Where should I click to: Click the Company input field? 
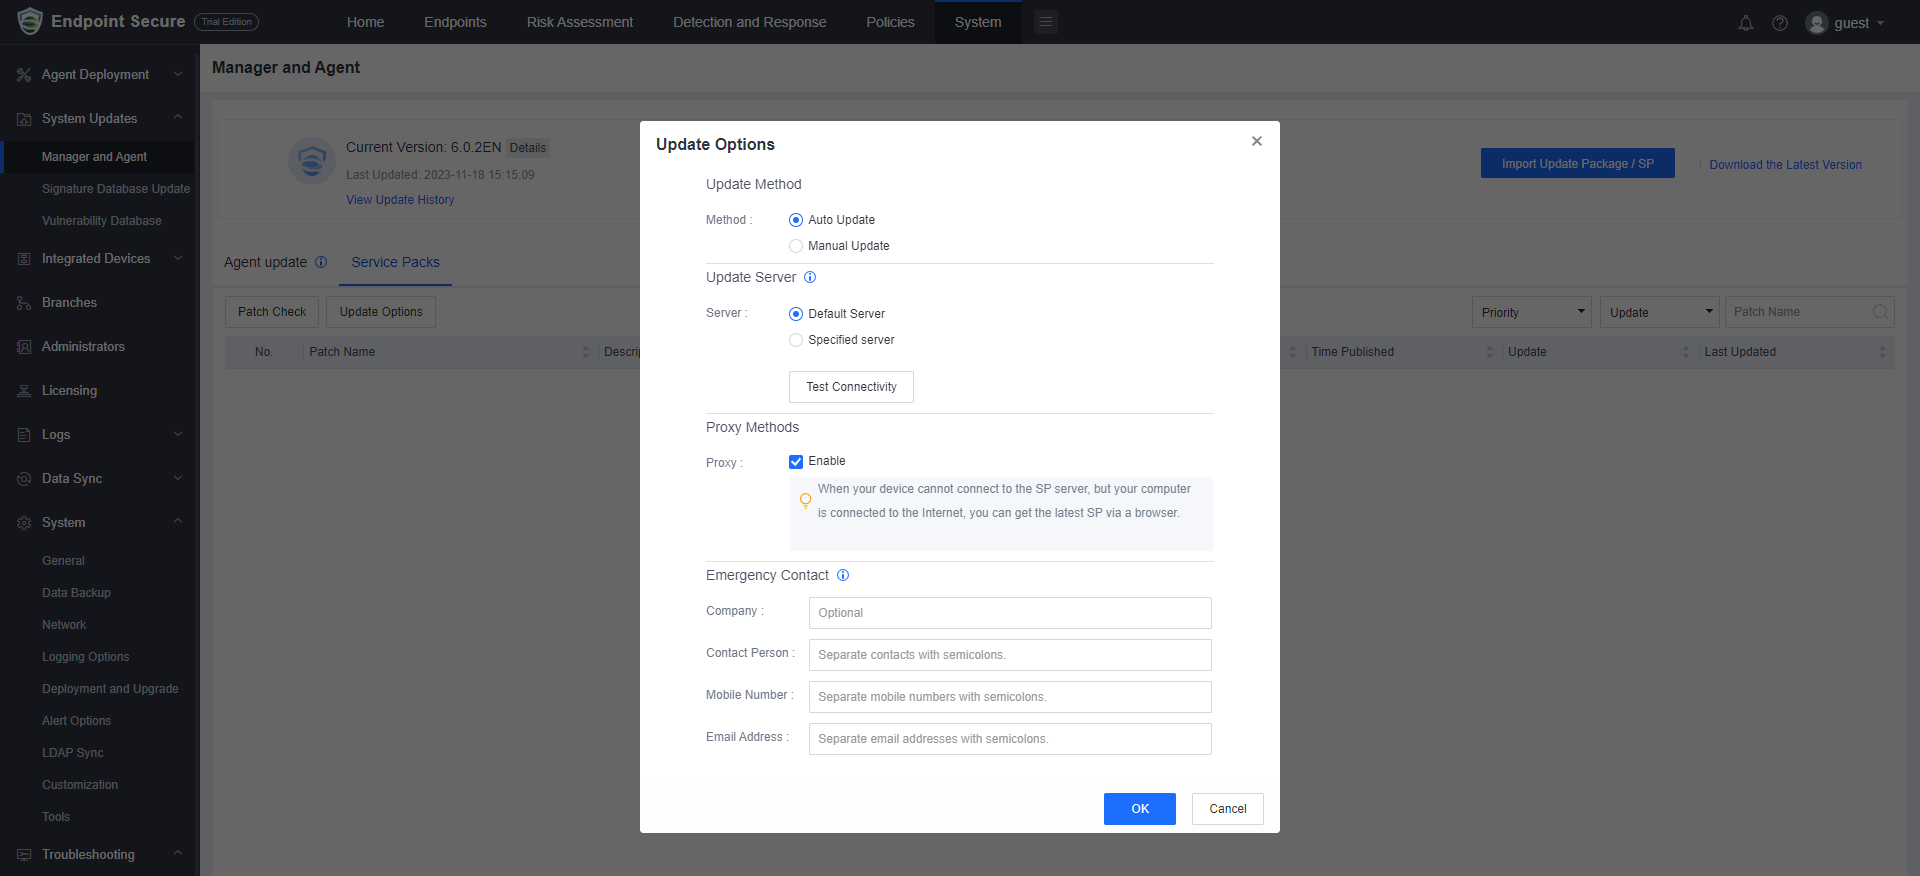(1010, 613)
